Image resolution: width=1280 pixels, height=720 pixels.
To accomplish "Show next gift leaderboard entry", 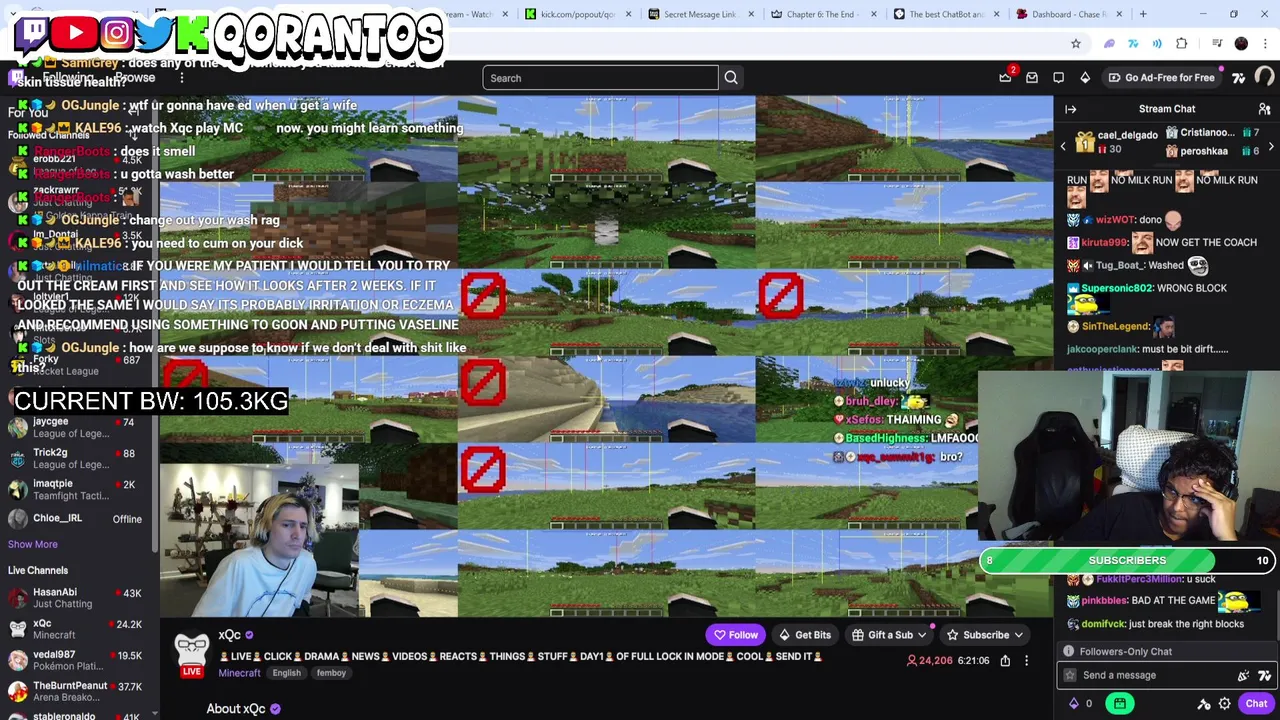I will point(1271,146).
